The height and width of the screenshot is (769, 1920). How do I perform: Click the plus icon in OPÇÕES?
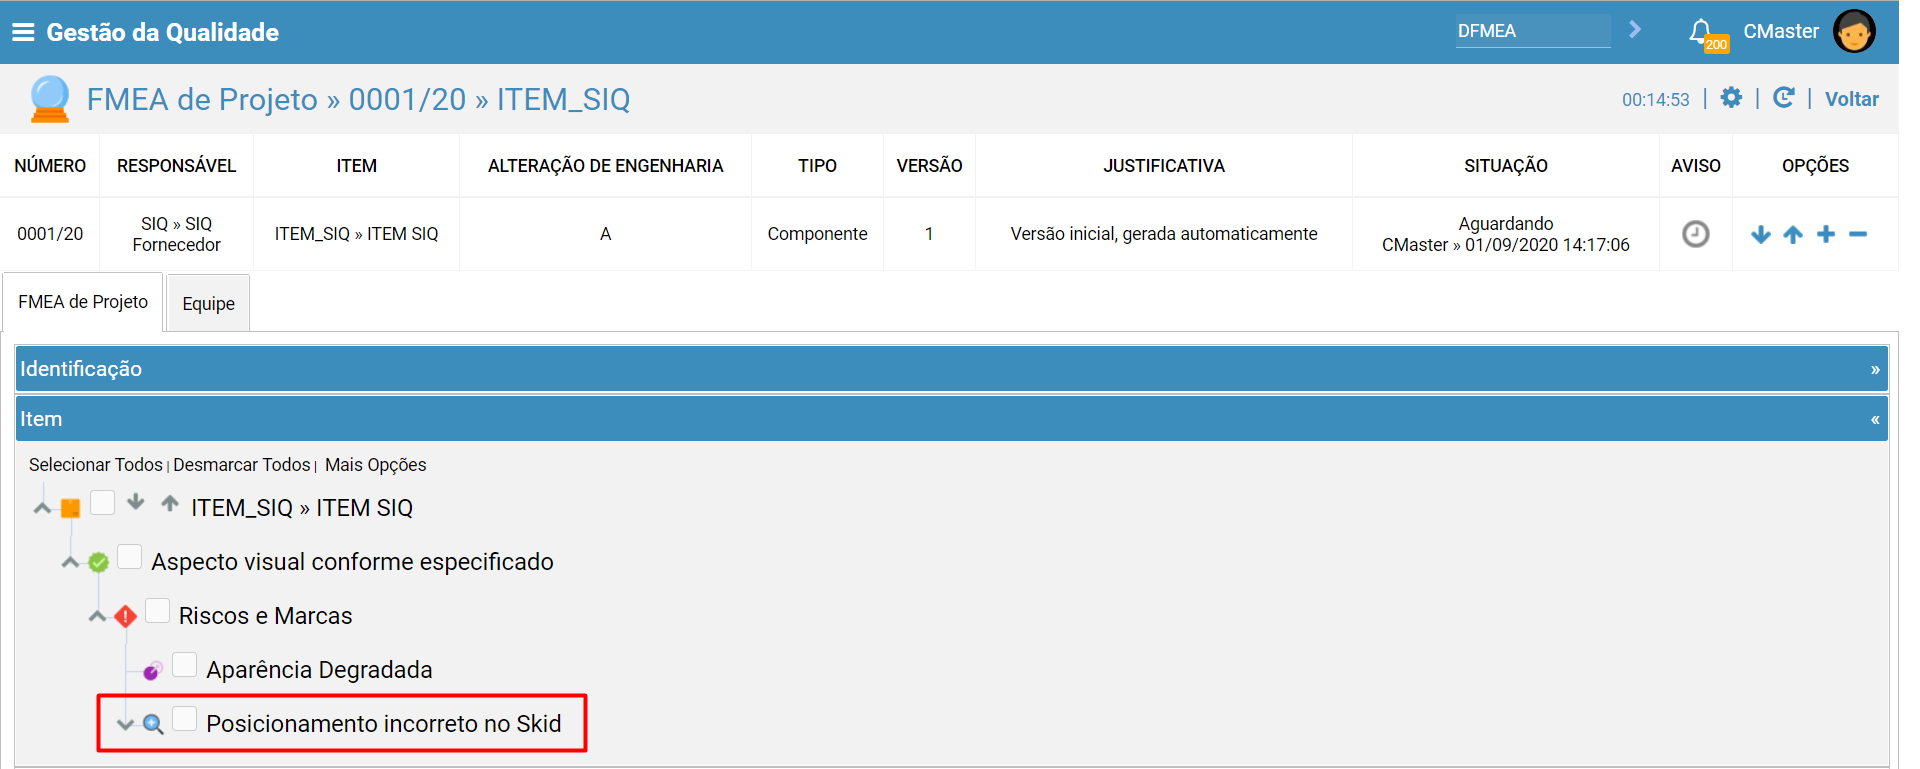click(x=1826, y=234)
